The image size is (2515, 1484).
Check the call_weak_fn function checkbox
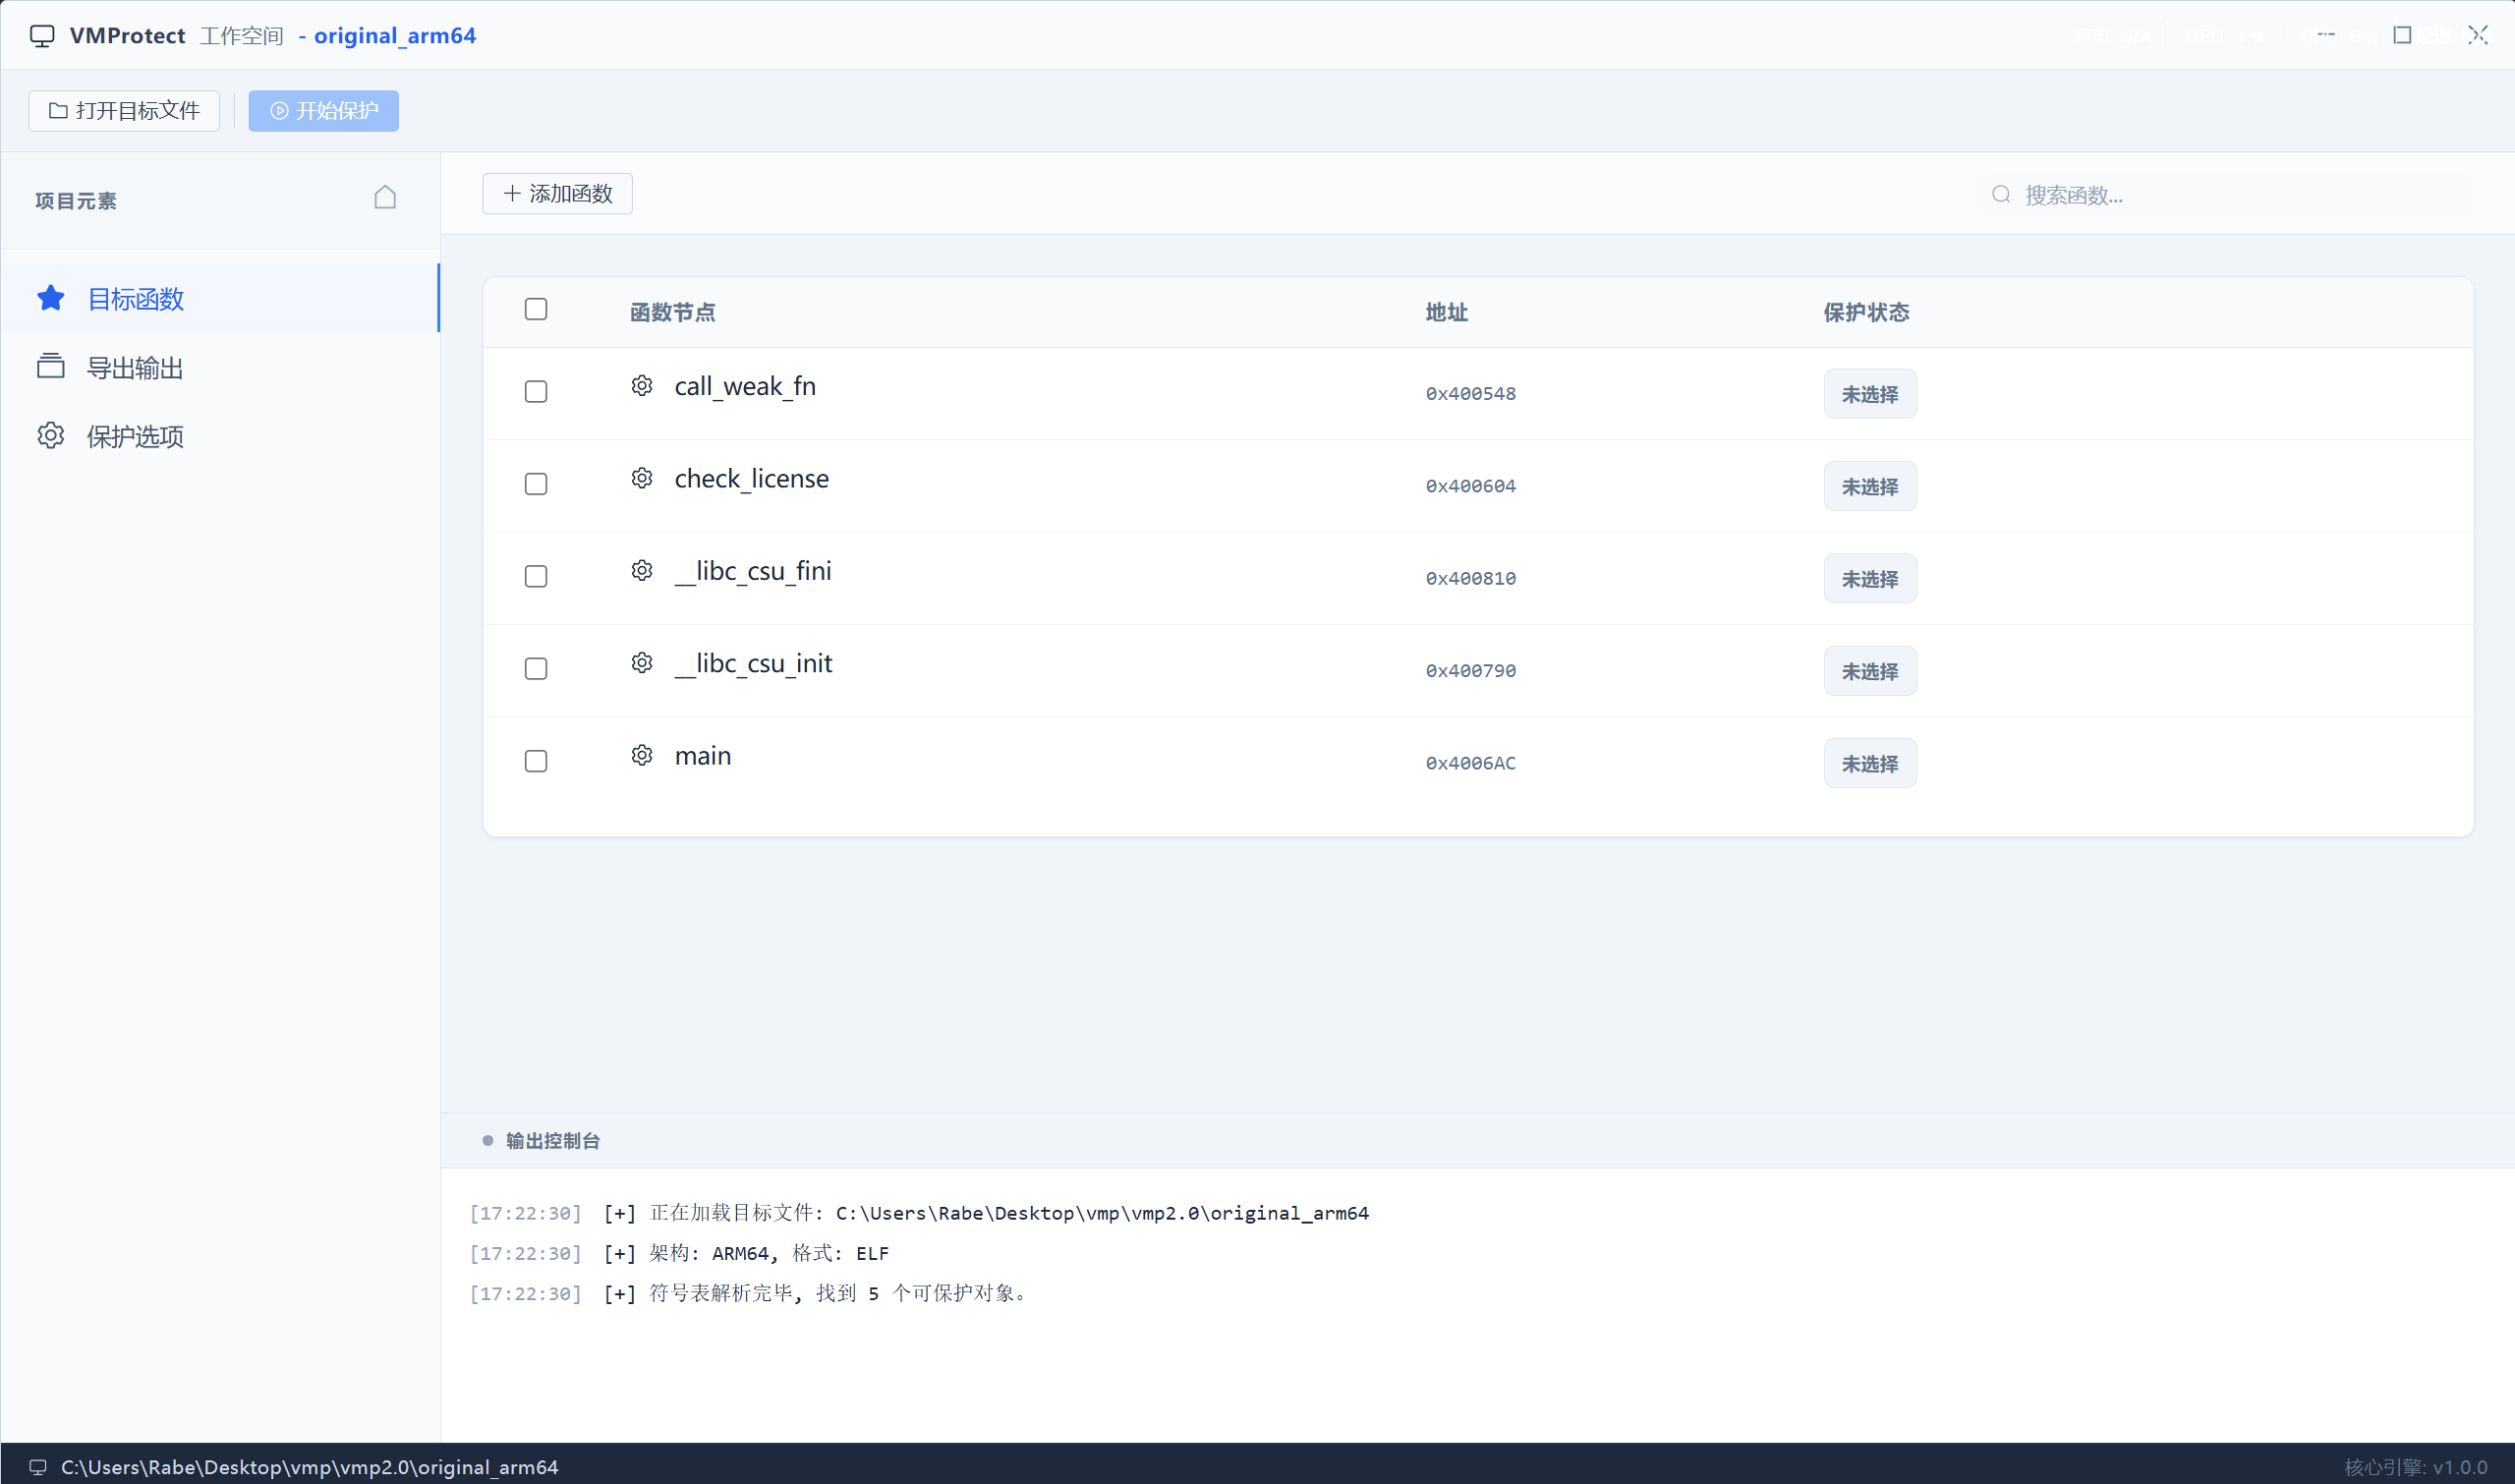click(536, 391)
